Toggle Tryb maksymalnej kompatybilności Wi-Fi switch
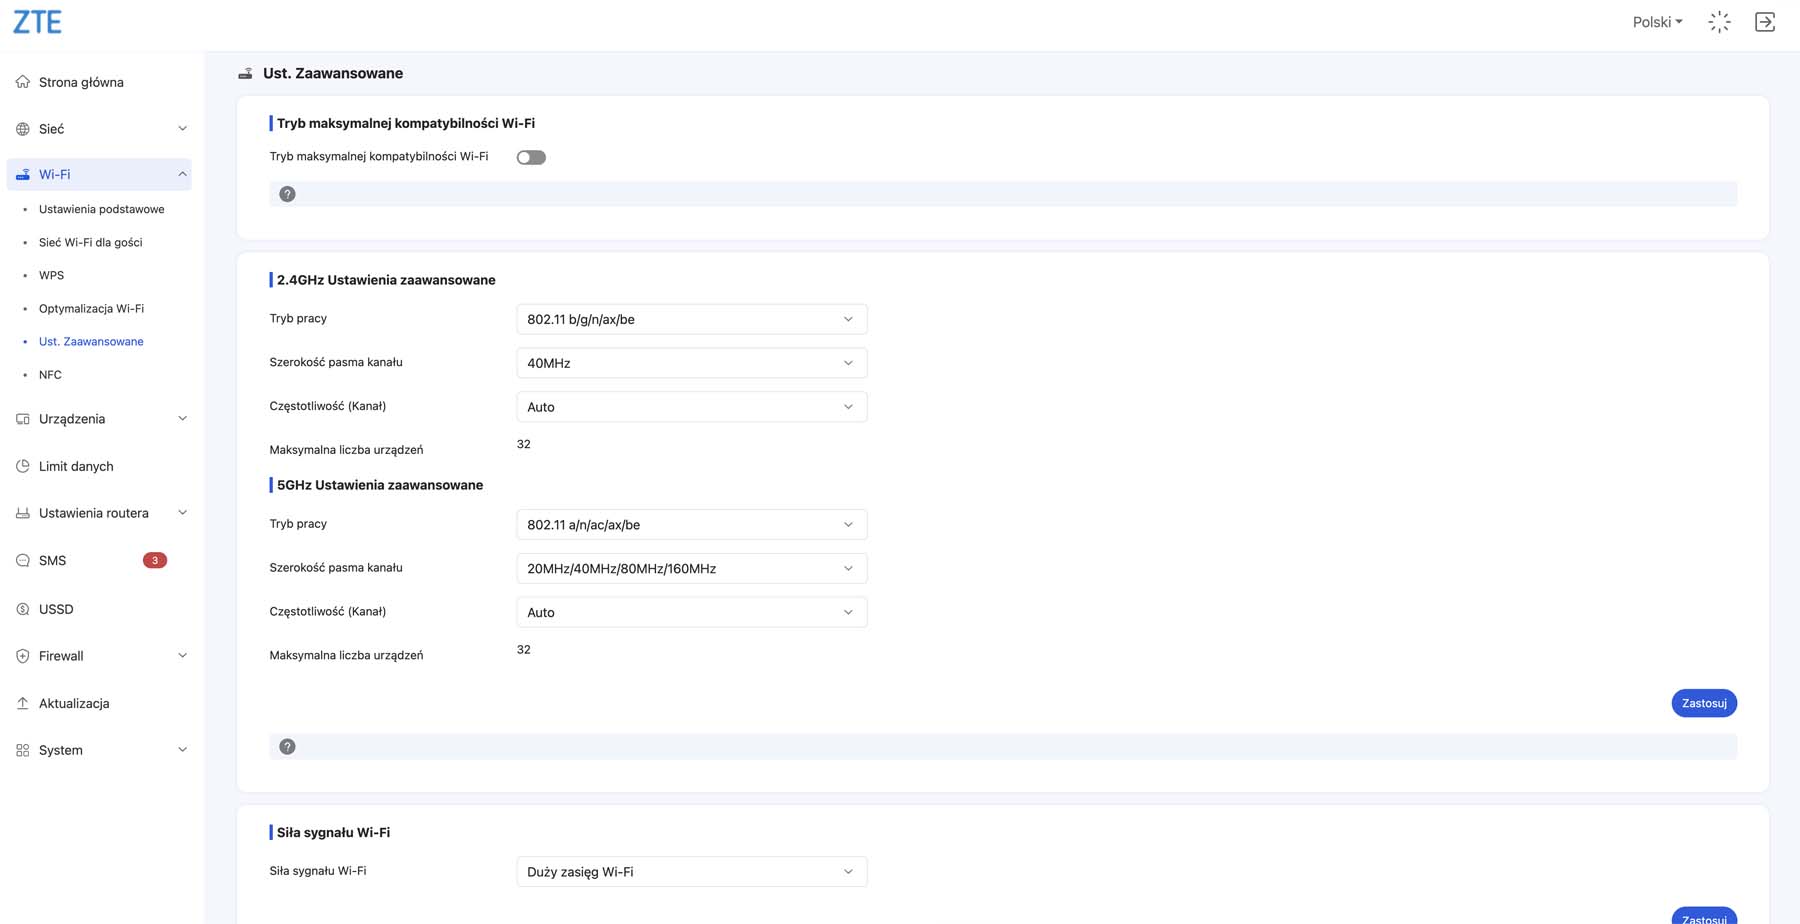Screen dimensions: 1800x924 [531, 157]
